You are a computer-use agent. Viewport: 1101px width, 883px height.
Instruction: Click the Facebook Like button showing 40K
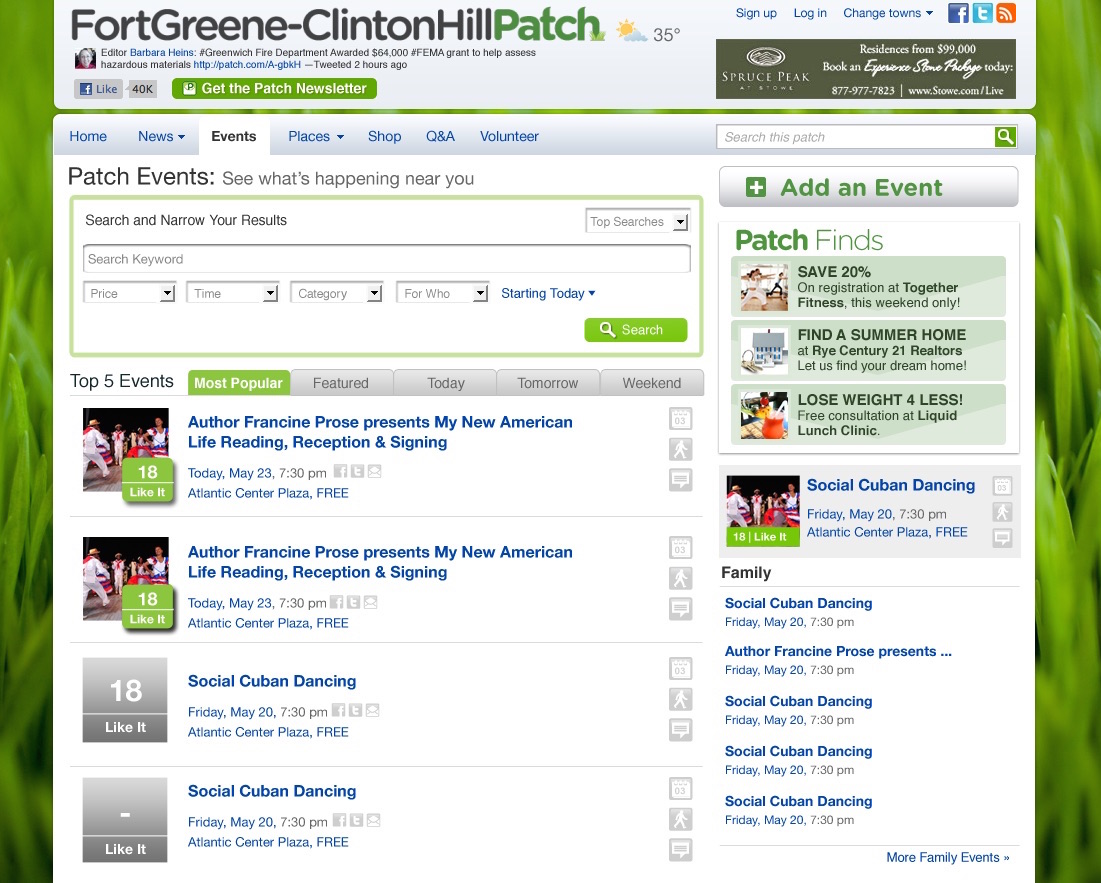tap(99, 89)
